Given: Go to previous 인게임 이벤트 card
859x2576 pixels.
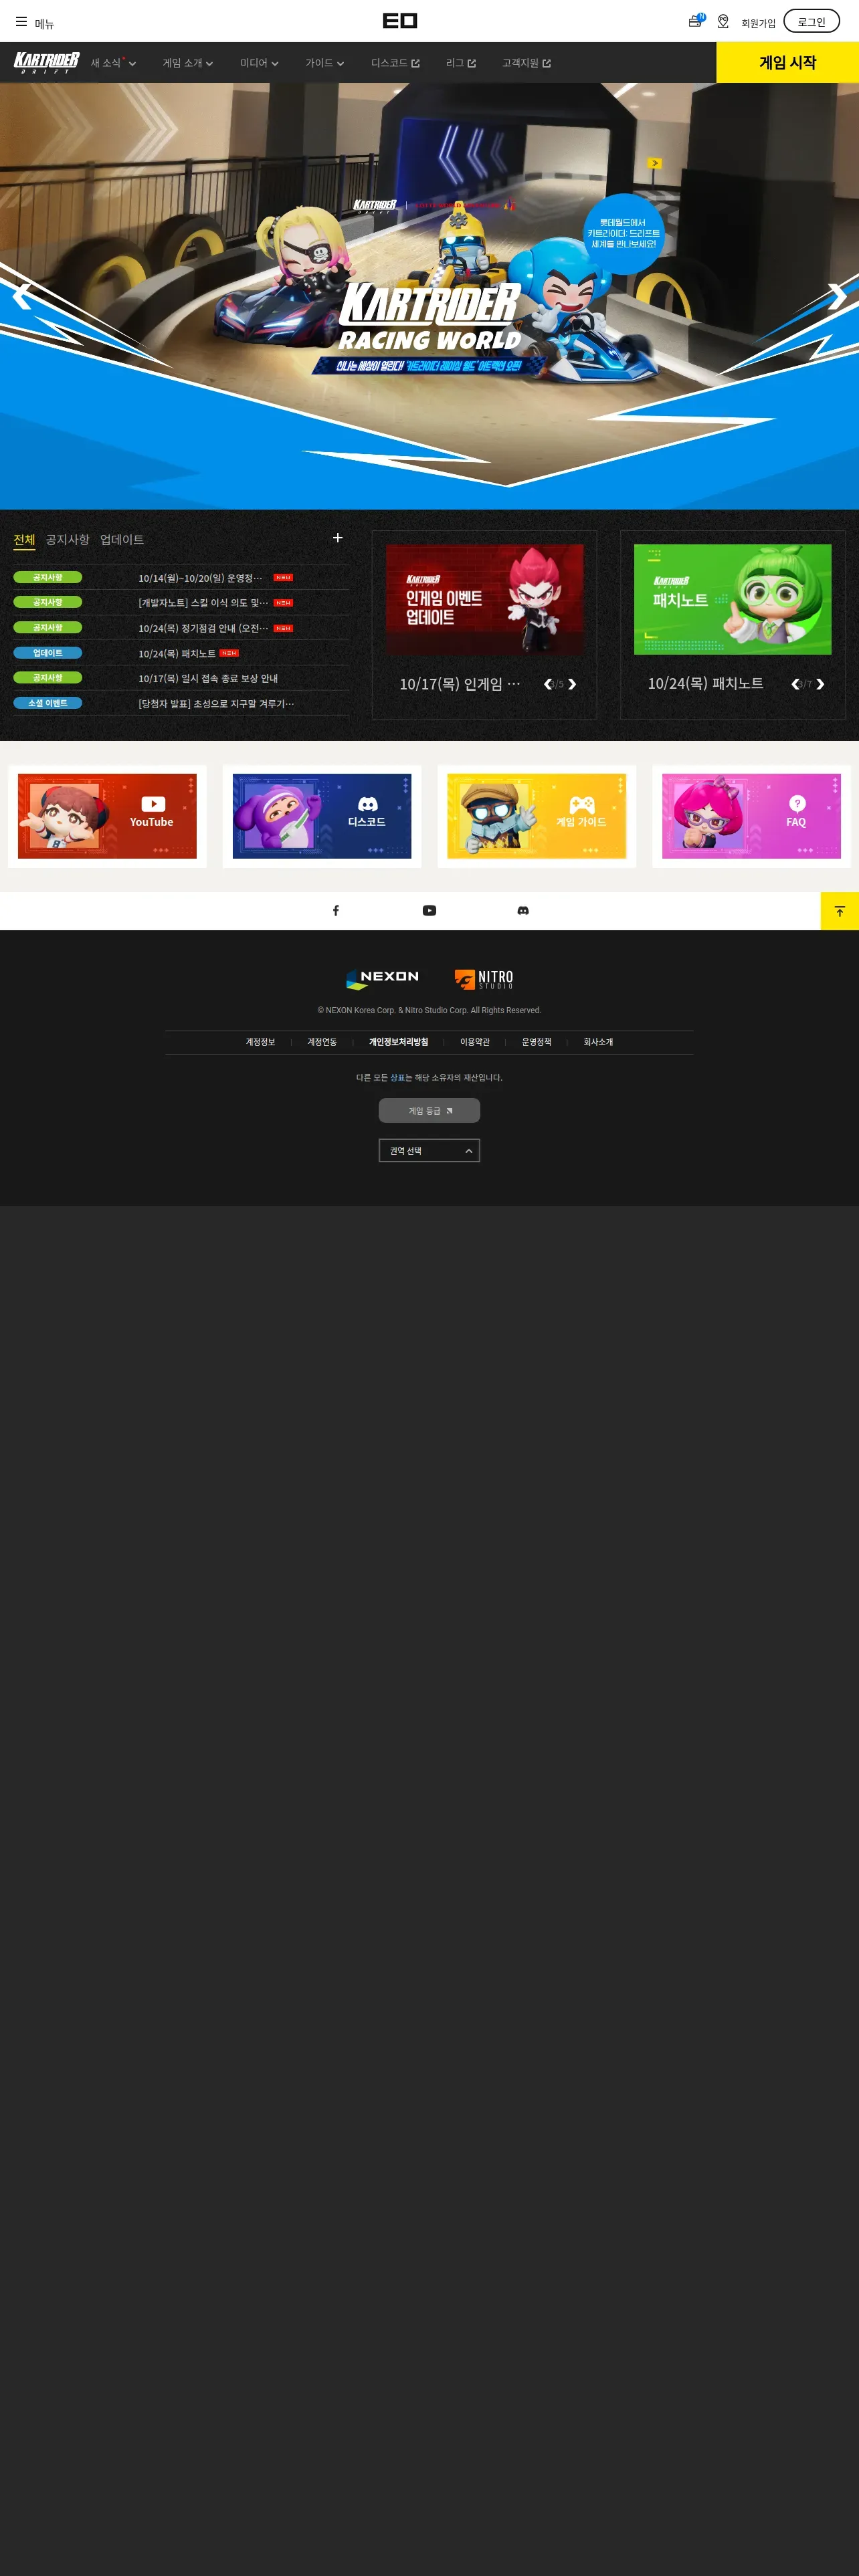Looking at the screenshot, I should pos(548,684).
